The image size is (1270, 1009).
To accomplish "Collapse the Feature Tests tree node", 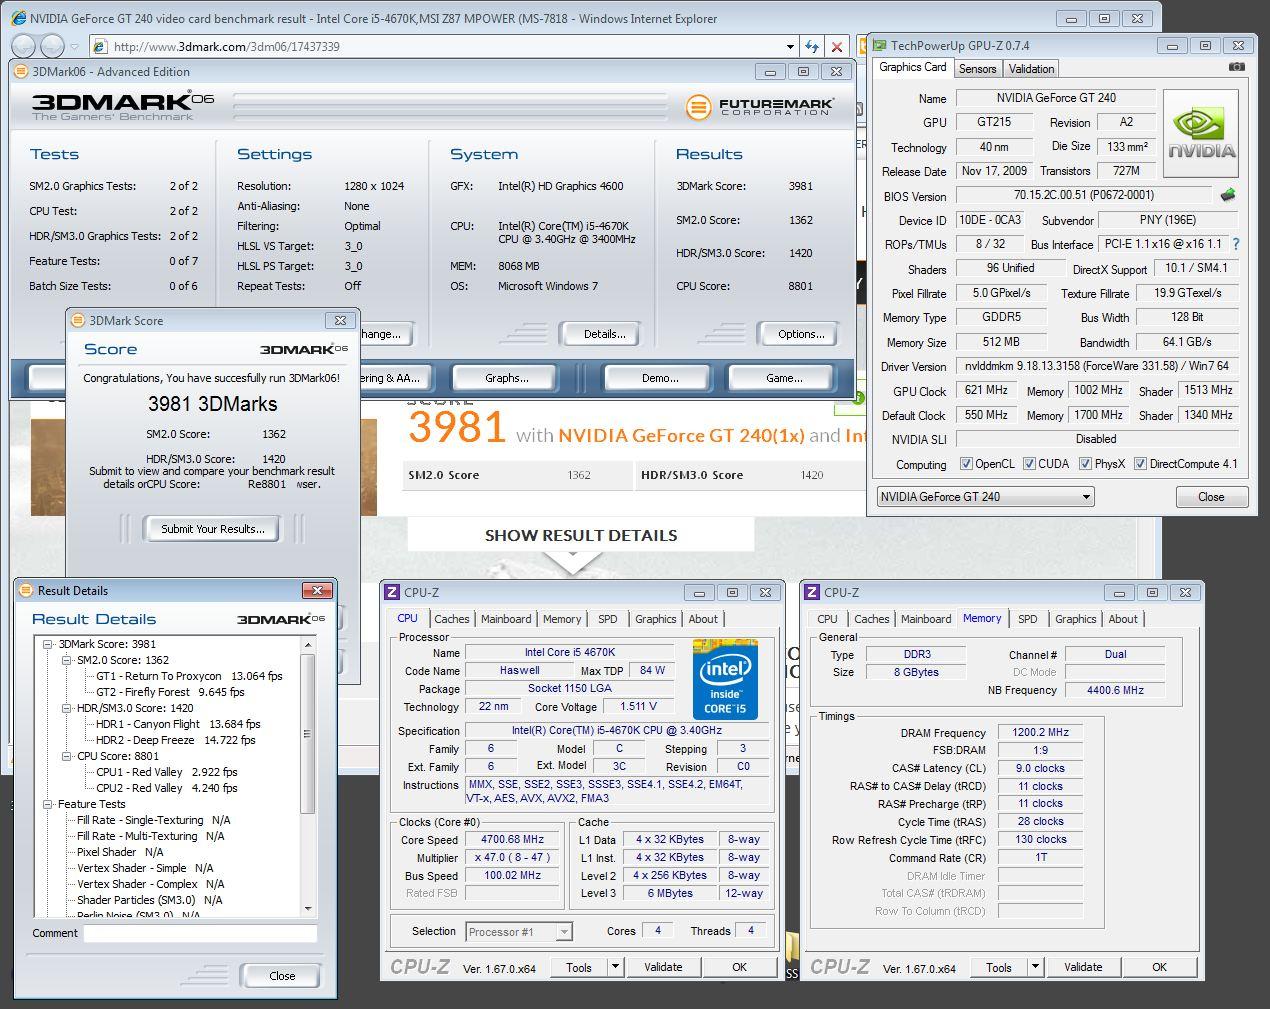I will pyautogui.click(x=48, y=804).
